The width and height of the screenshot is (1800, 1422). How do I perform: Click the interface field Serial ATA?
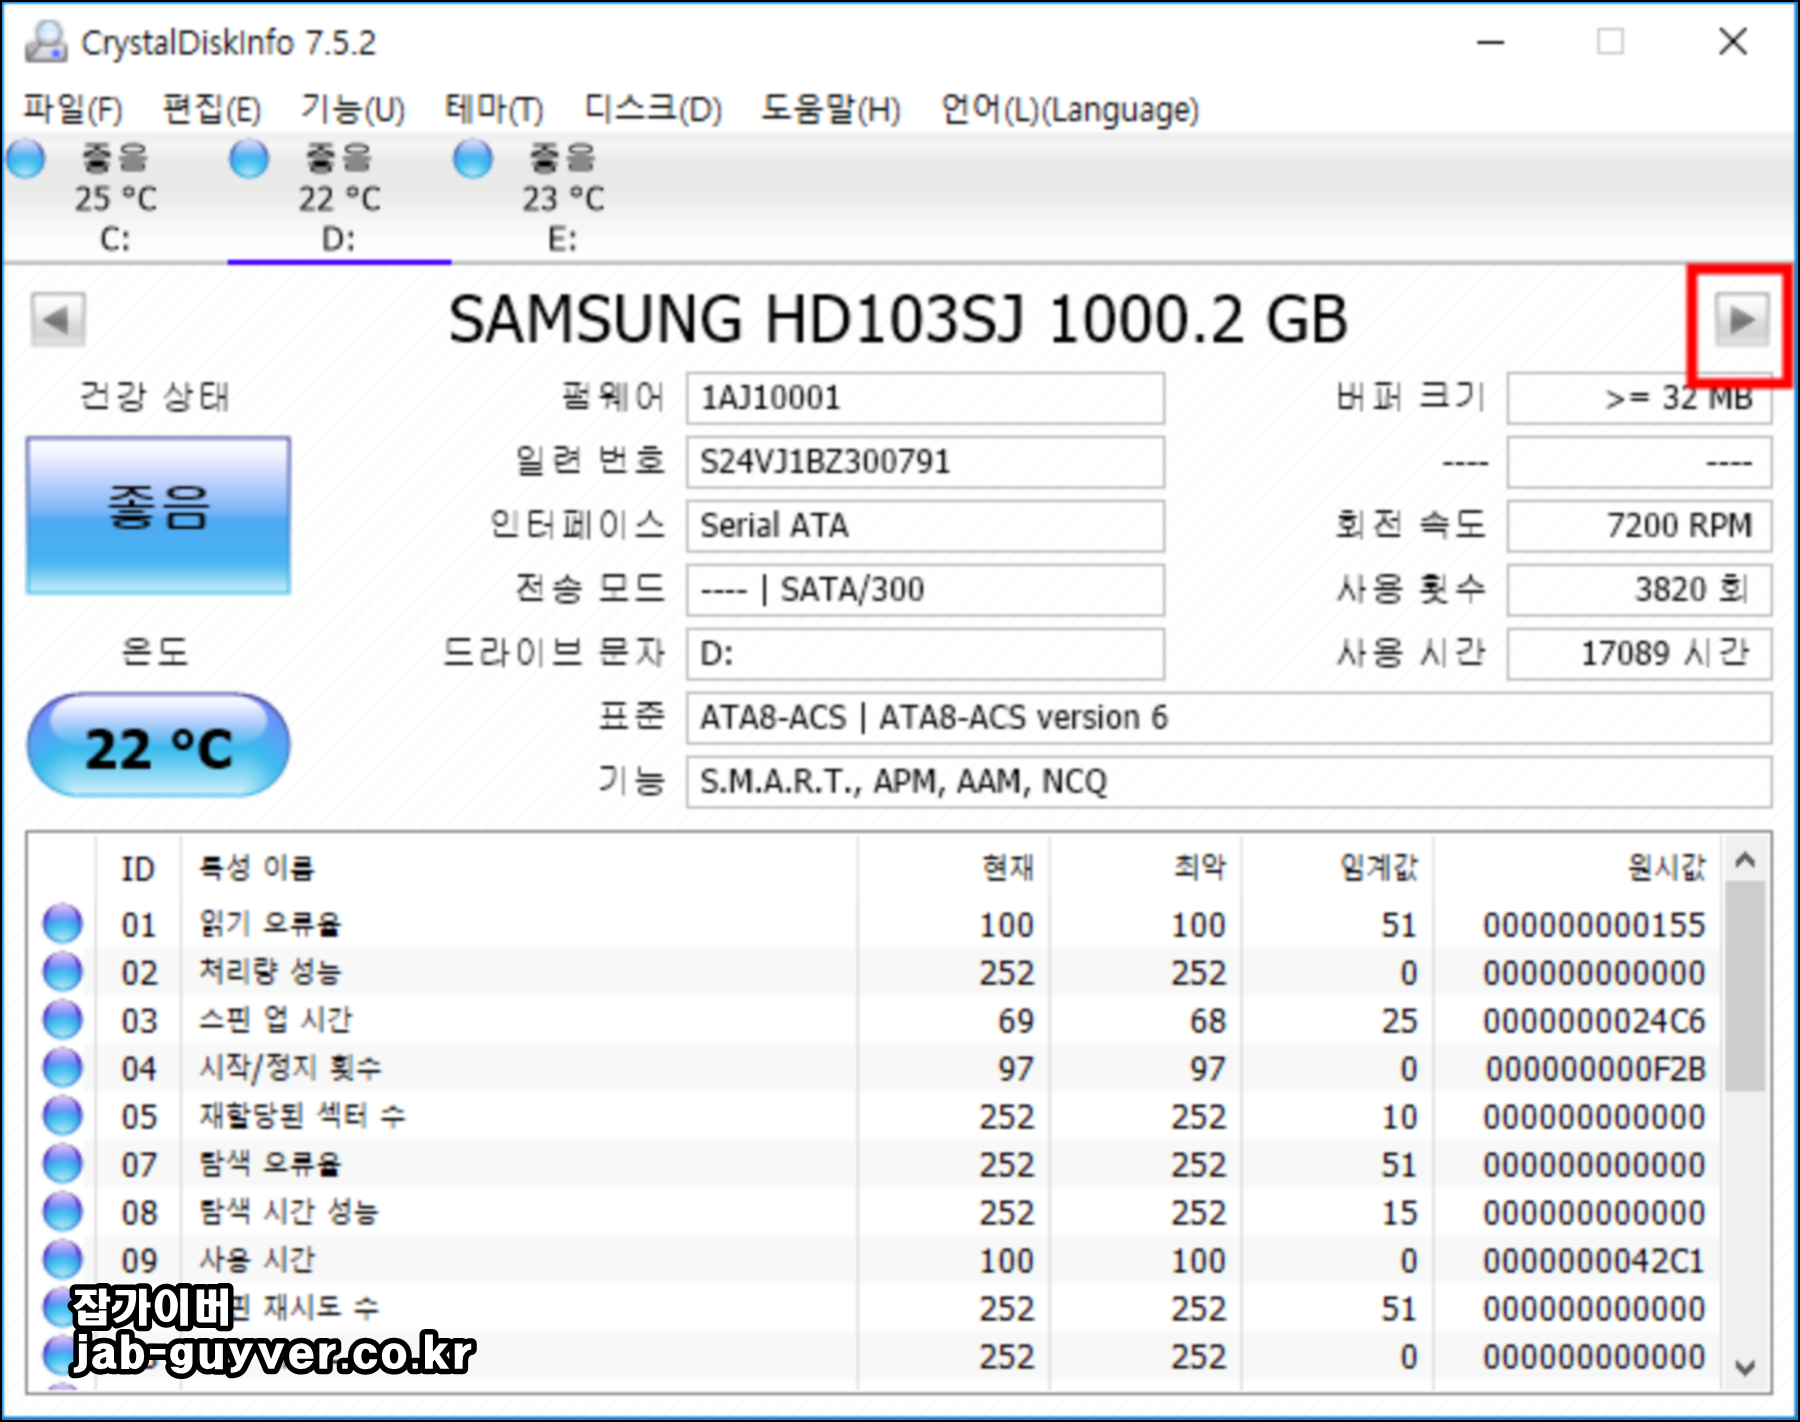pos(925,526)
